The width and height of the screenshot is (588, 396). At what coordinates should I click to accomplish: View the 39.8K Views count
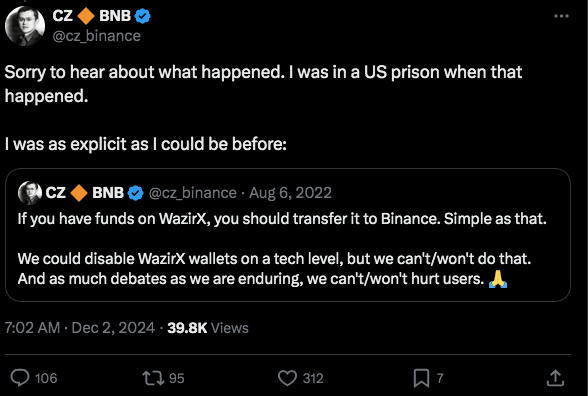tap(208, 328)
